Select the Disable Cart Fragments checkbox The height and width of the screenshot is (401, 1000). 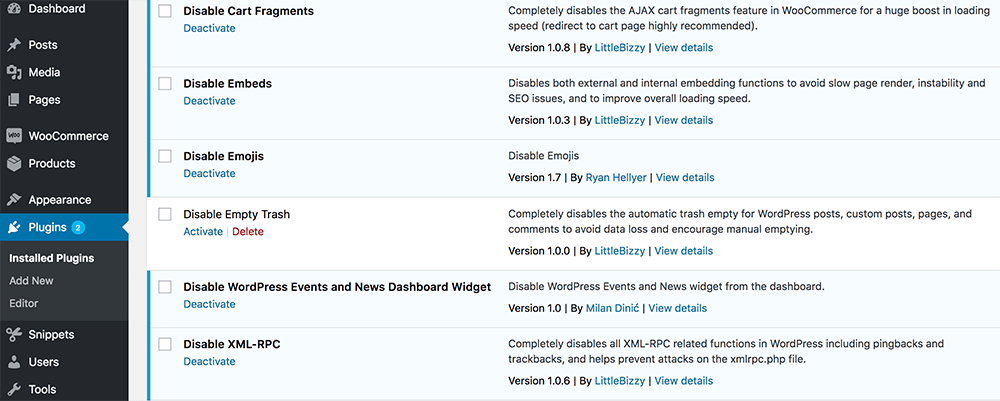(x=165, y=11)
